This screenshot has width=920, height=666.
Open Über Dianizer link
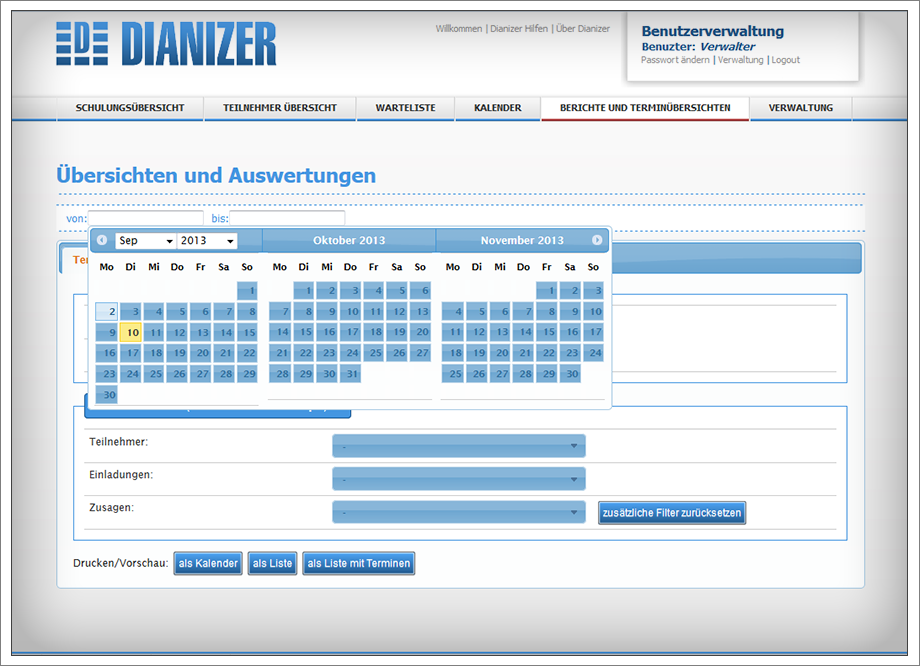[583, 28]
